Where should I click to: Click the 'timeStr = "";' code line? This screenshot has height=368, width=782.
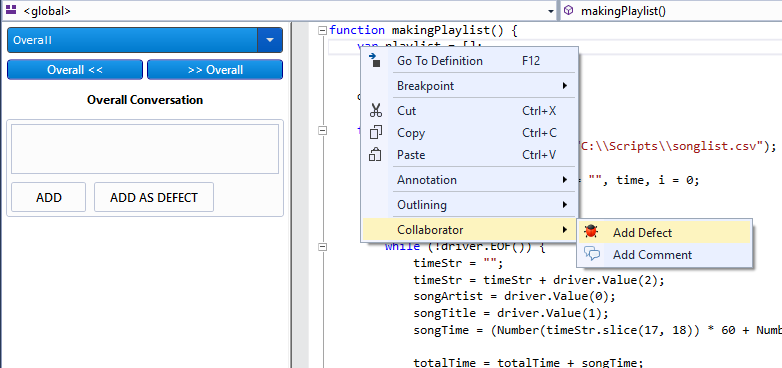[459, 263]
